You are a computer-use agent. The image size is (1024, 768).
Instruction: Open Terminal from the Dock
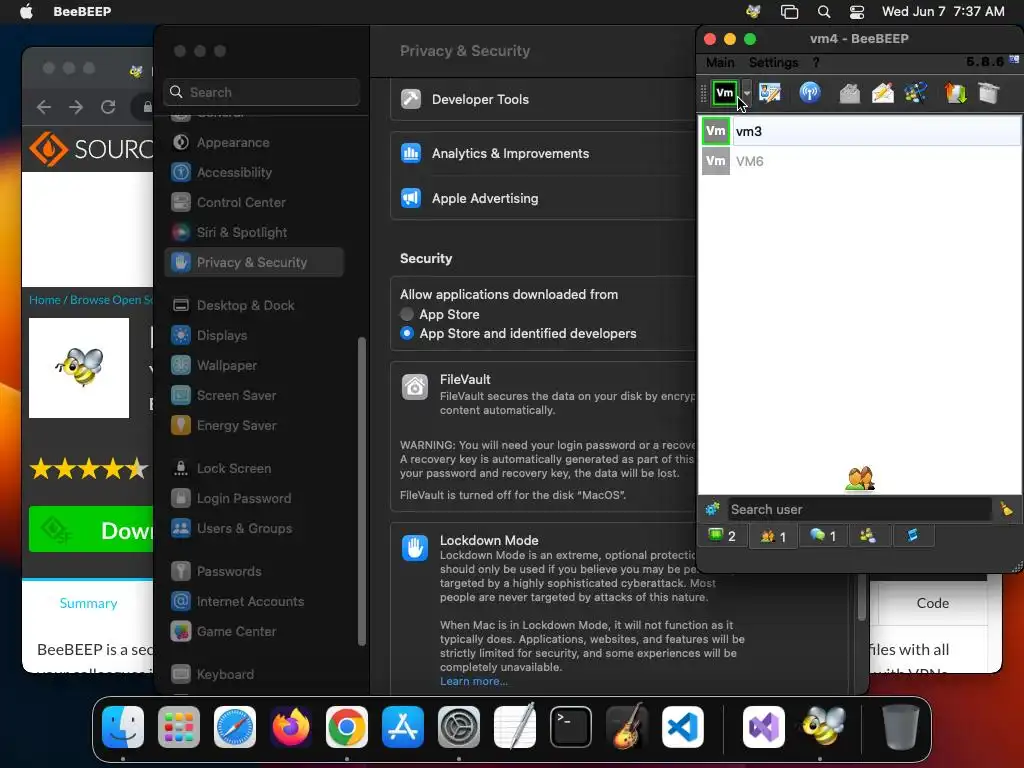[571, 727]
